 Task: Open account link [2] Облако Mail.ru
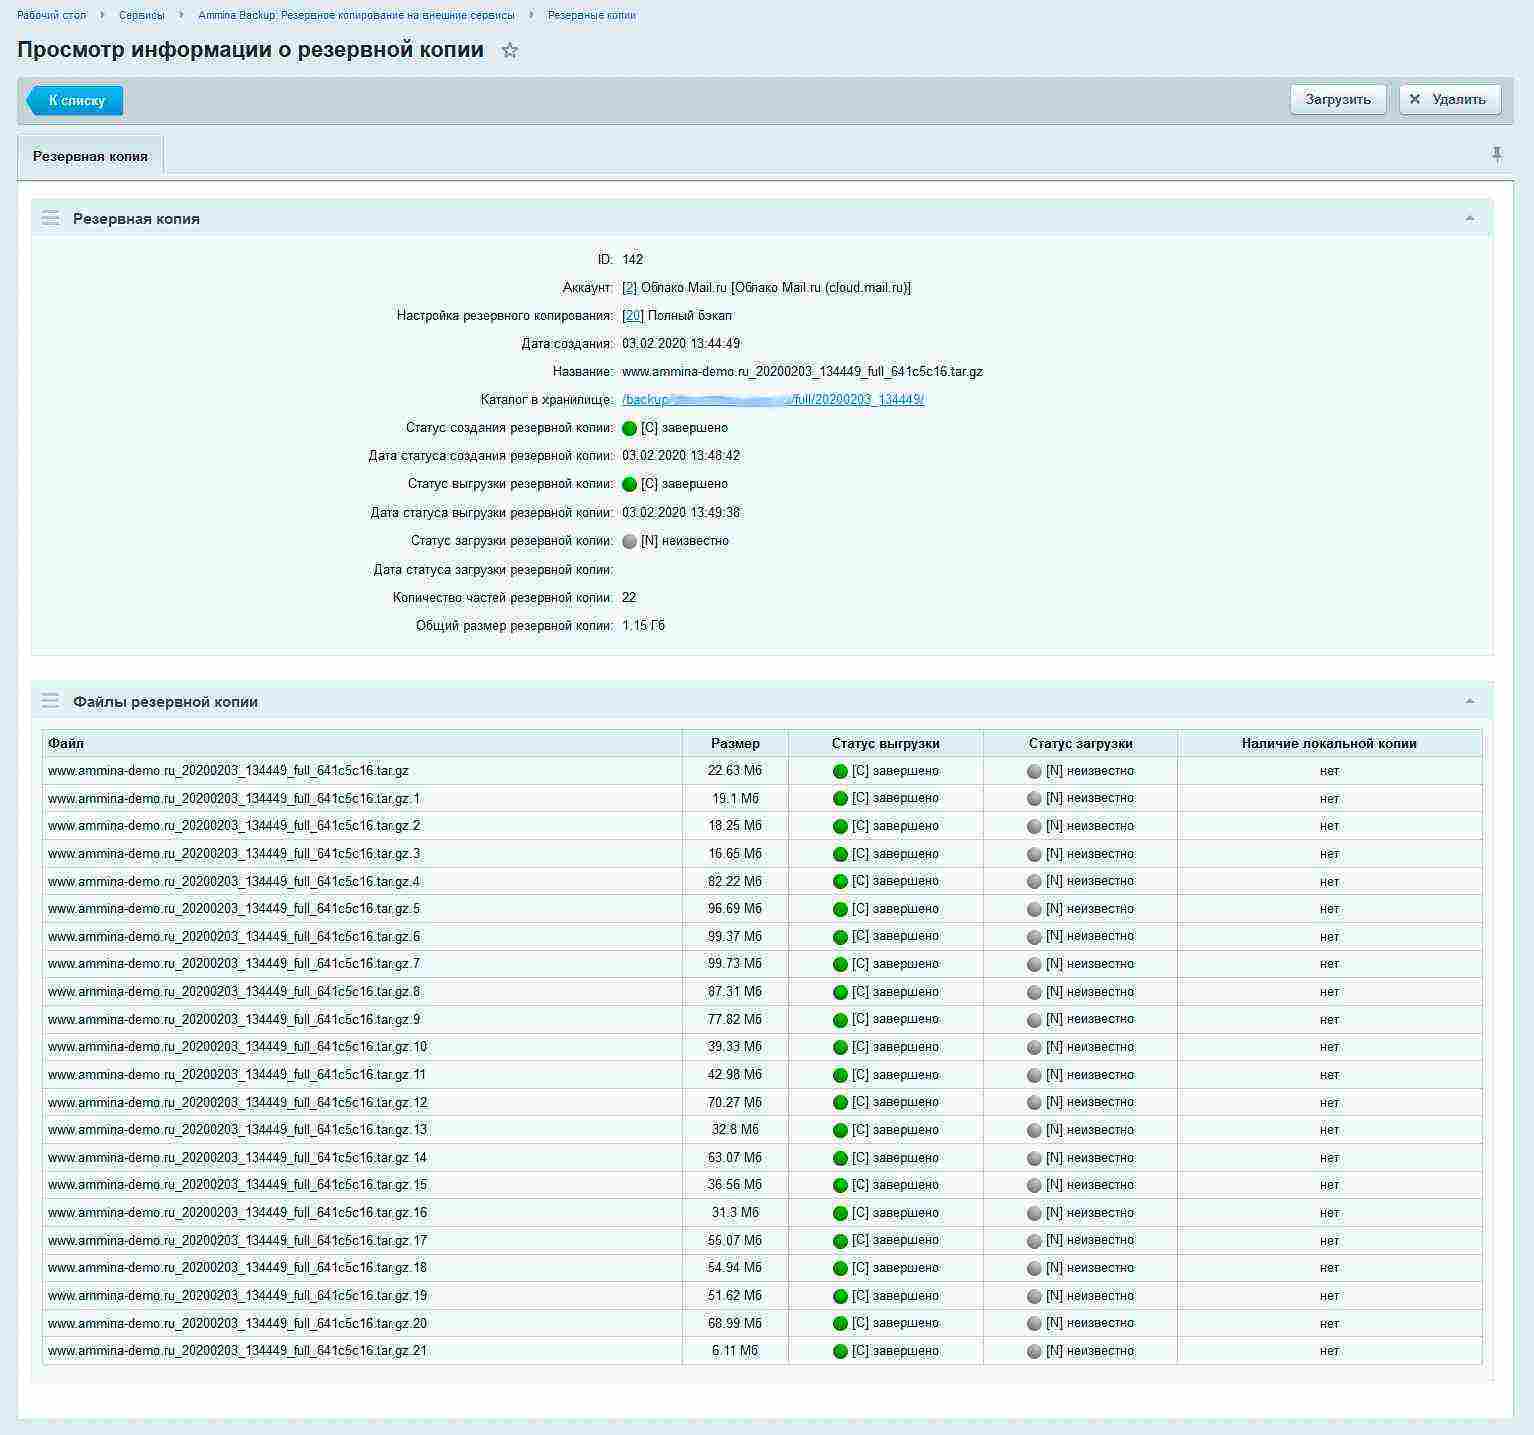coord(627,287)
